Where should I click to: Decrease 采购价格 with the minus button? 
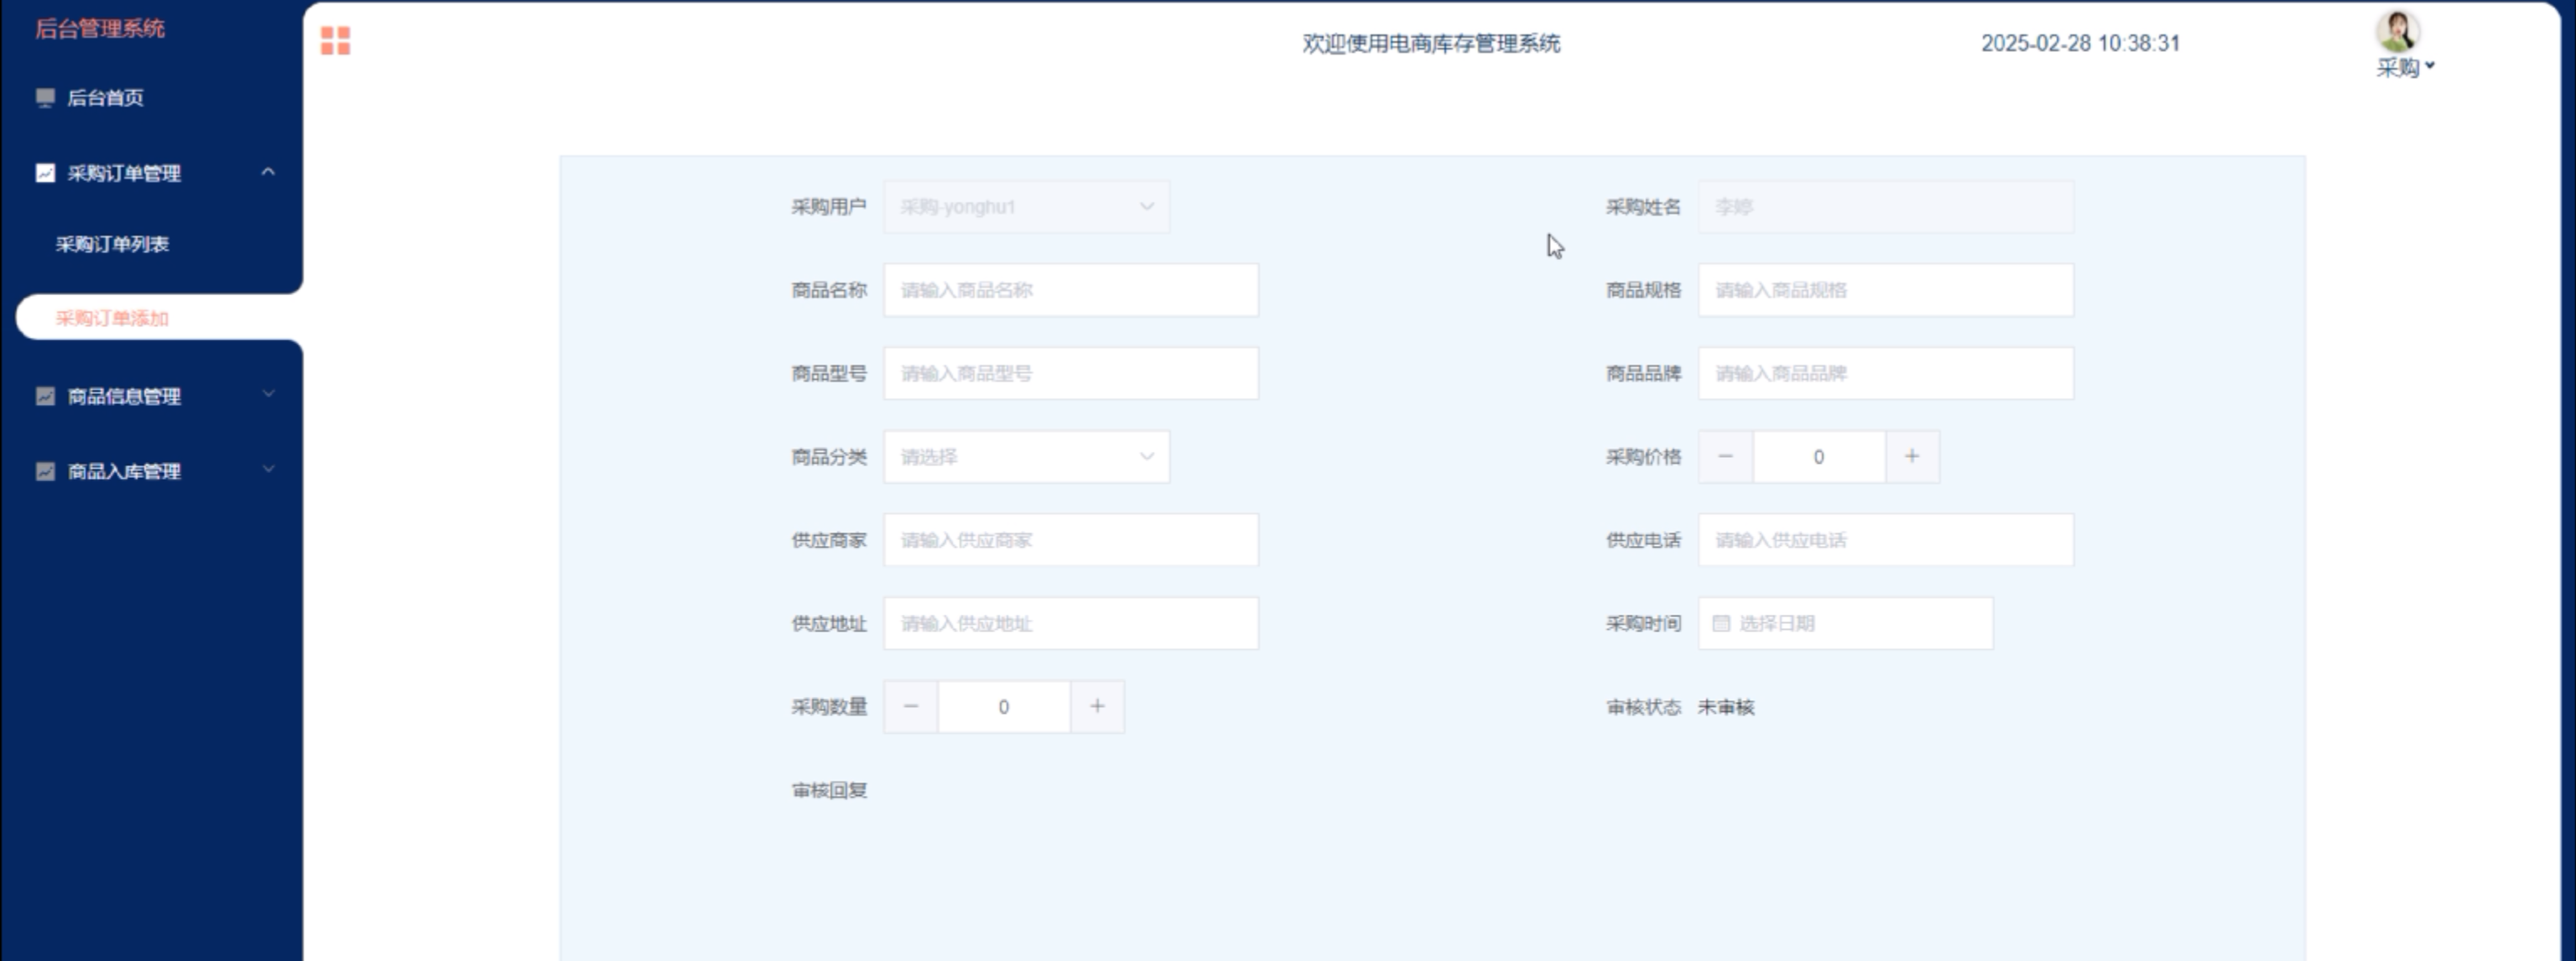coord(1725,457)
